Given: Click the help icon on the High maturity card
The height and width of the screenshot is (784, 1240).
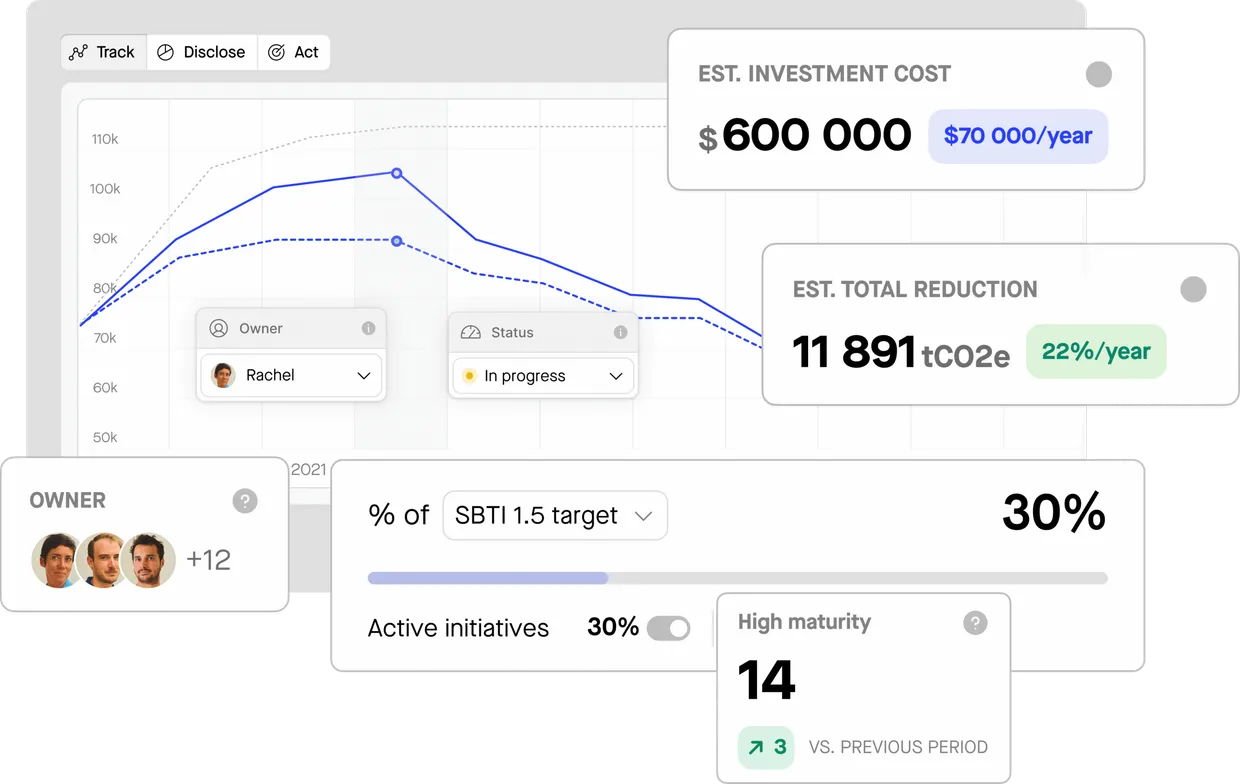Looking at the screenshot, I should tap(975, 622).
